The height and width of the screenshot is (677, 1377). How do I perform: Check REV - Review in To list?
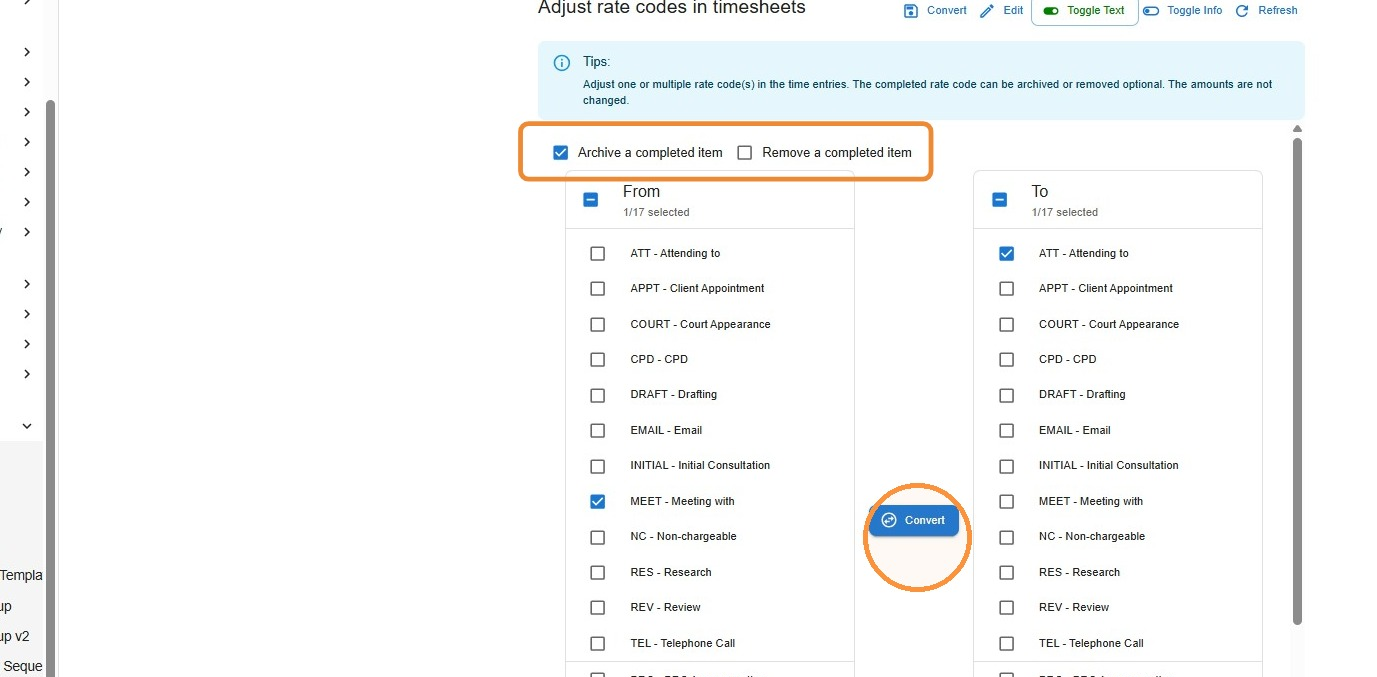click(x=1007, y=608)
